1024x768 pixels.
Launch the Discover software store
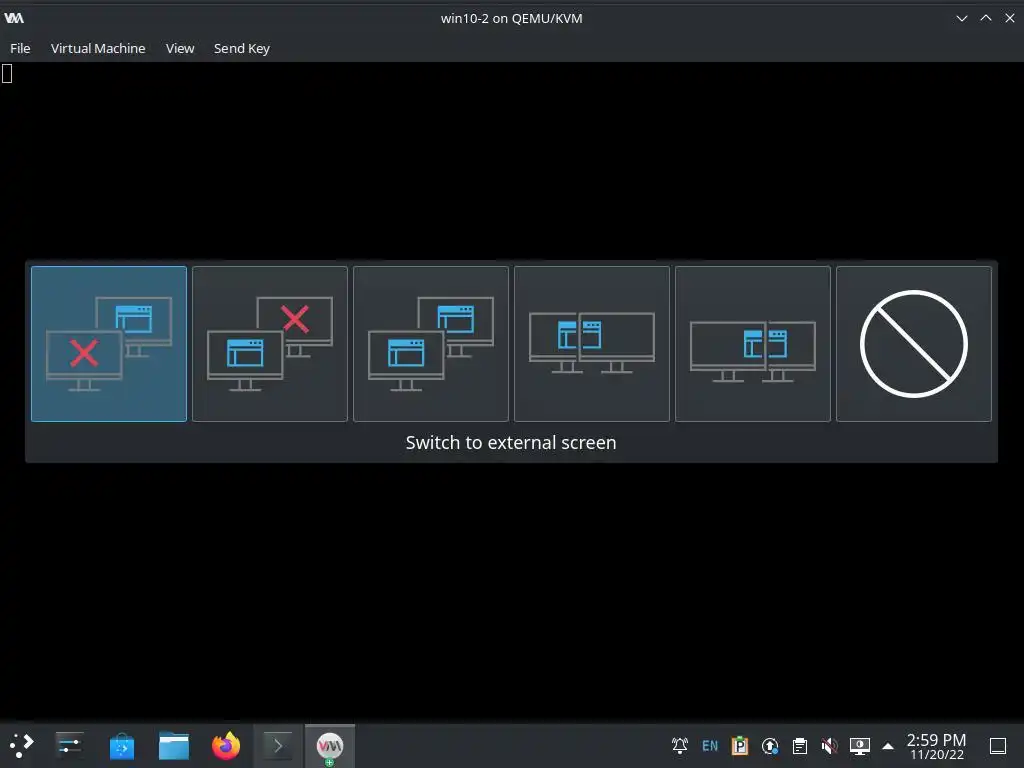121,745
